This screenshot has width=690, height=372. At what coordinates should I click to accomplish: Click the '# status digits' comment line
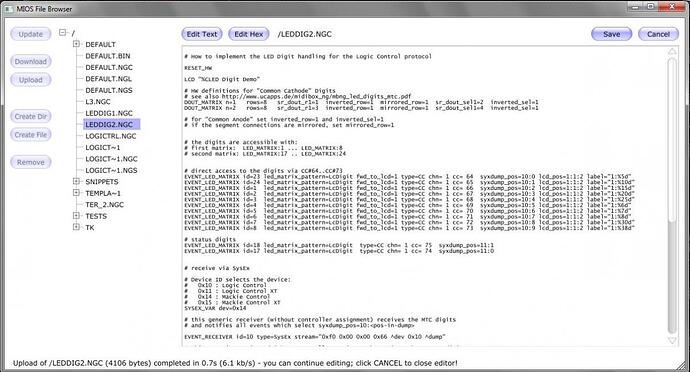[x=210, y=239]
